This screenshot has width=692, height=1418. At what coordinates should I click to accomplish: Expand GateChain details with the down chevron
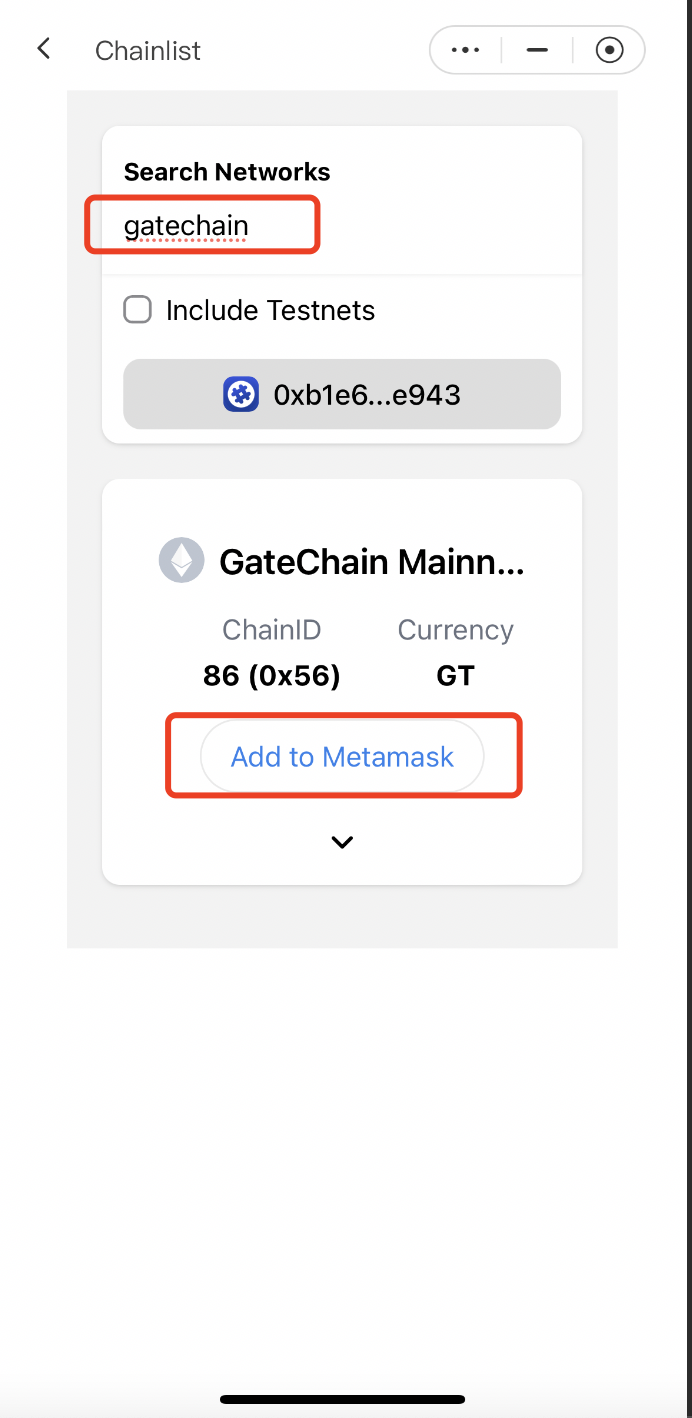pos(342,843)
